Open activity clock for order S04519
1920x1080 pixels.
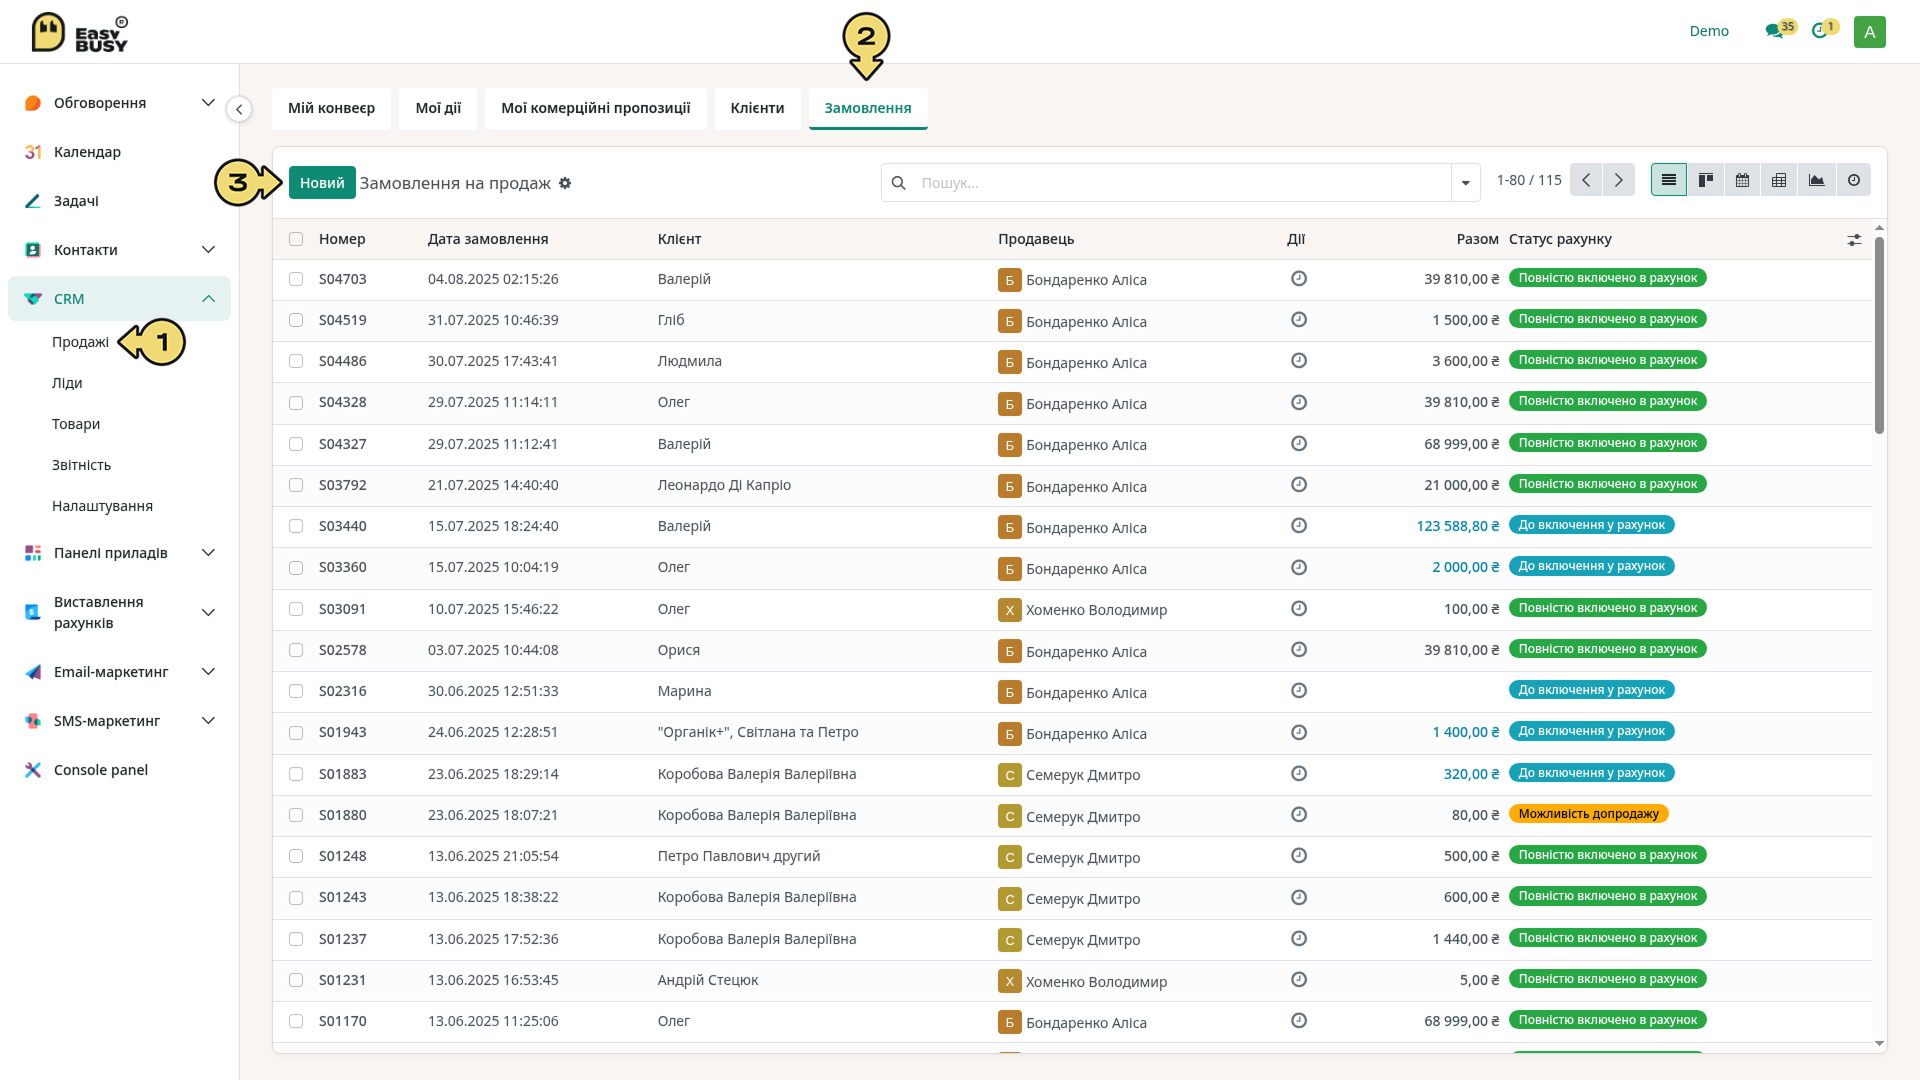[x=1299, y=320]
